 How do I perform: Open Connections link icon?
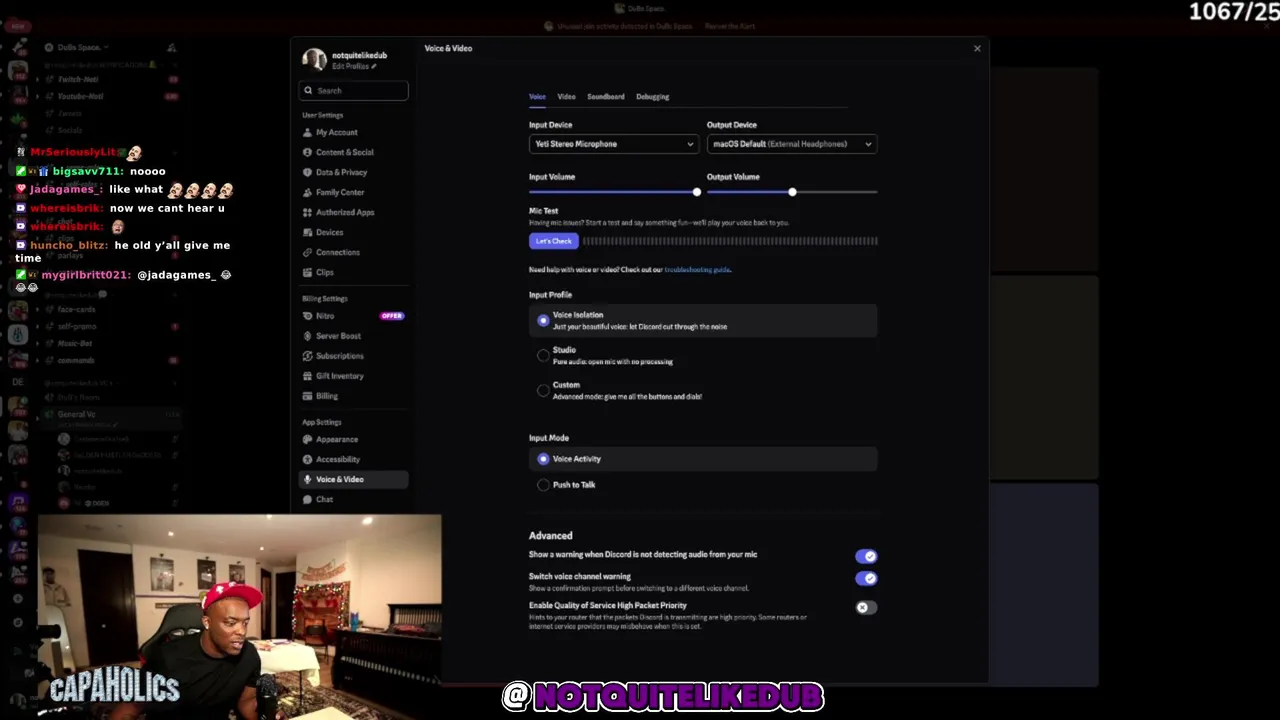(307, 252)
